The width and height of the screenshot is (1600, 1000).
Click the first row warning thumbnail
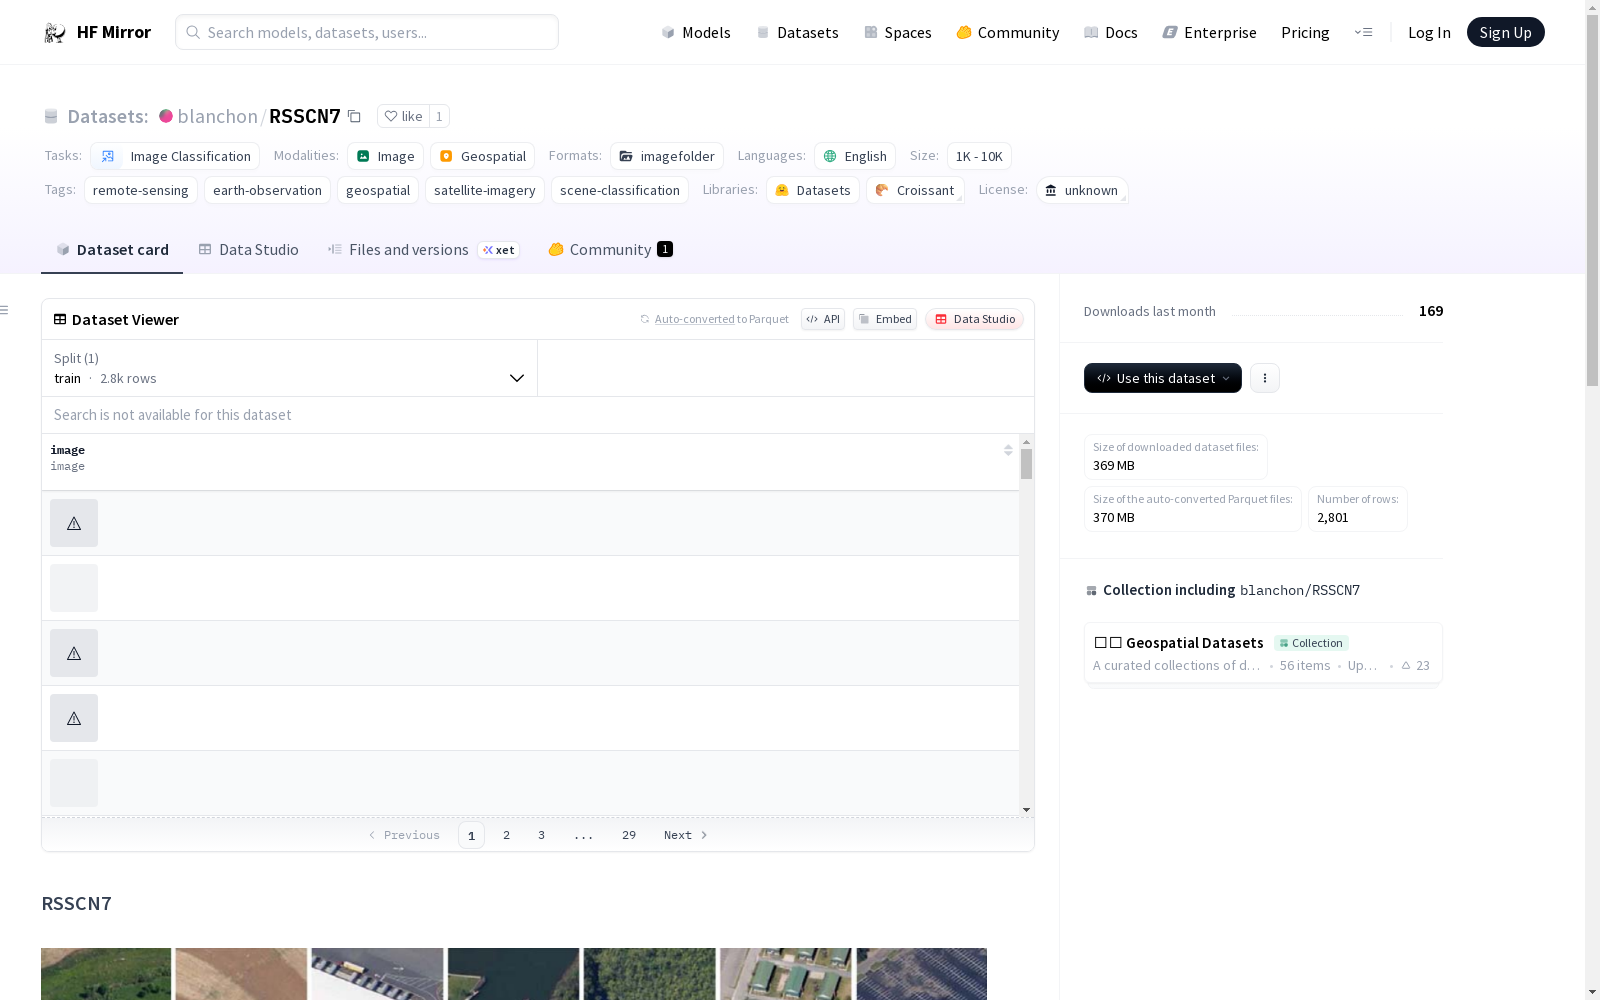(x=74, y=523)
